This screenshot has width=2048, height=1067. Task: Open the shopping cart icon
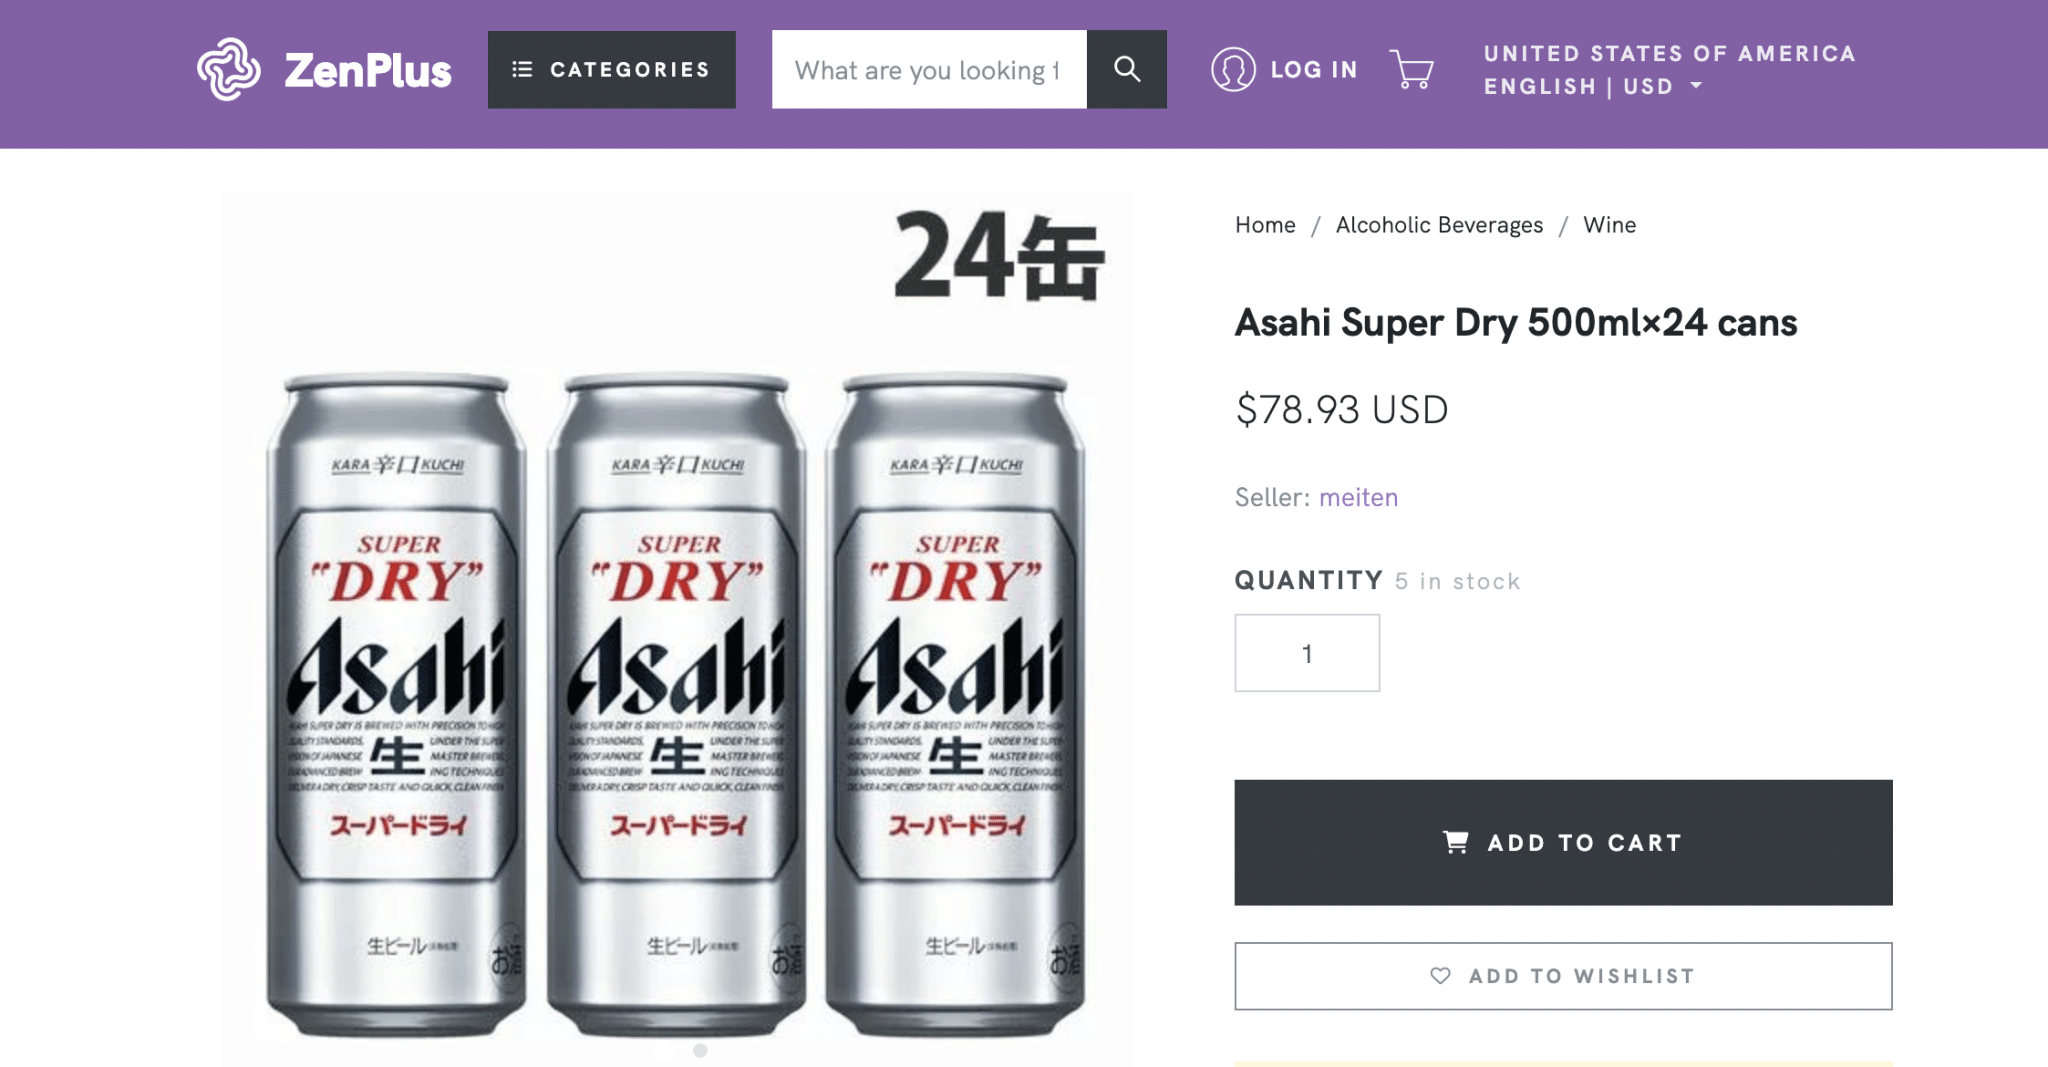coord(1412,69)
